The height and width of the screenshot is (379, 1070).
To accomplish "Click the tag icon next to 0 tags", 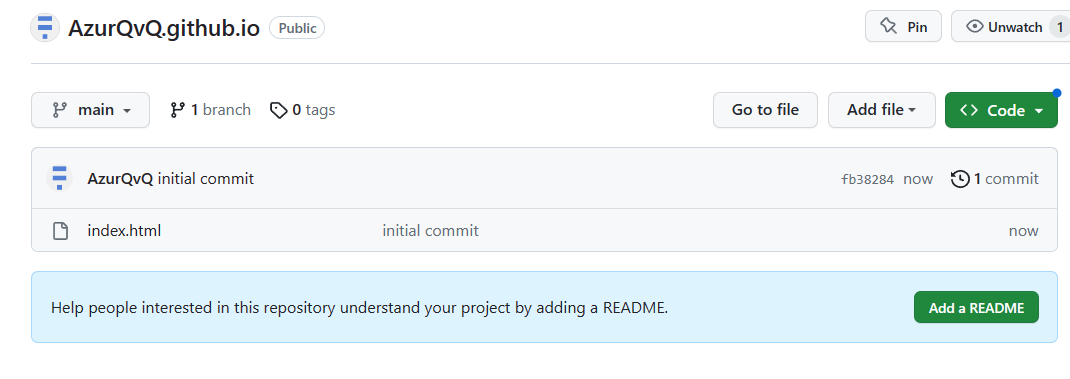I will click(x=278, y=110).
